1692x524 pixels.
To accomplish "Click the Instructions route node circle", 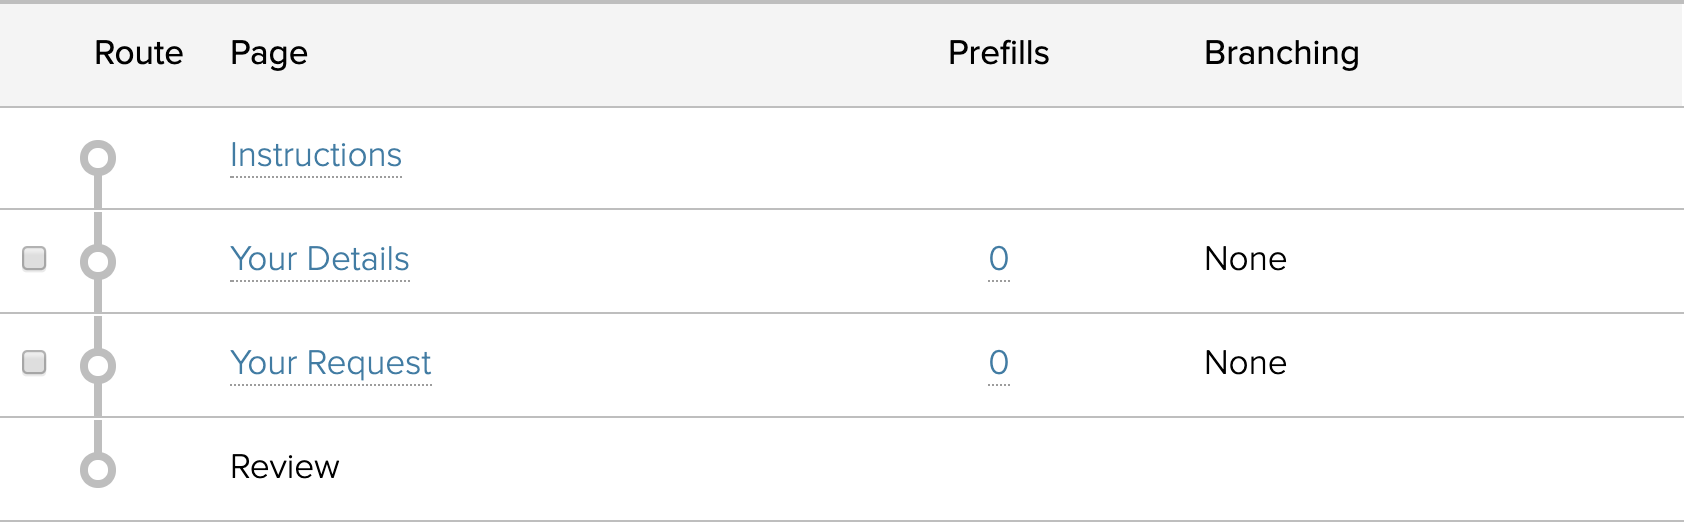I will [x=98, y=158].
